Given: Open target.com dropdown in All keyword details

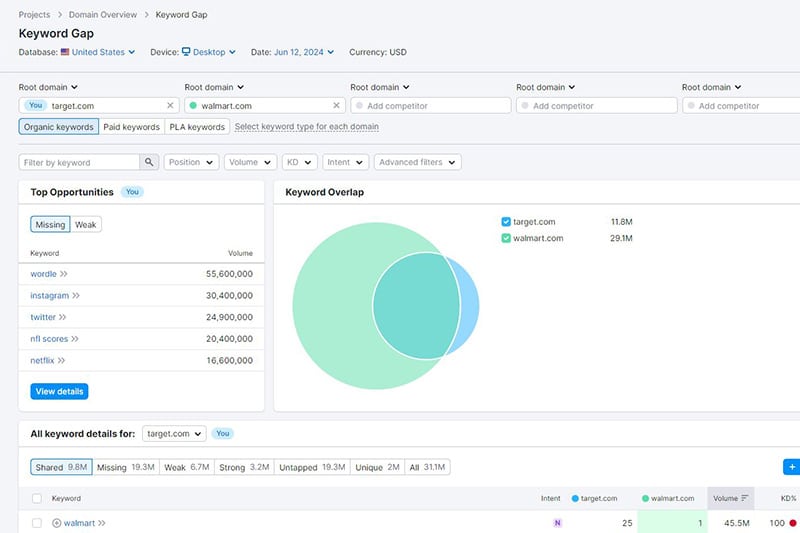Looking at the screenshot, I should coord(174,434).
